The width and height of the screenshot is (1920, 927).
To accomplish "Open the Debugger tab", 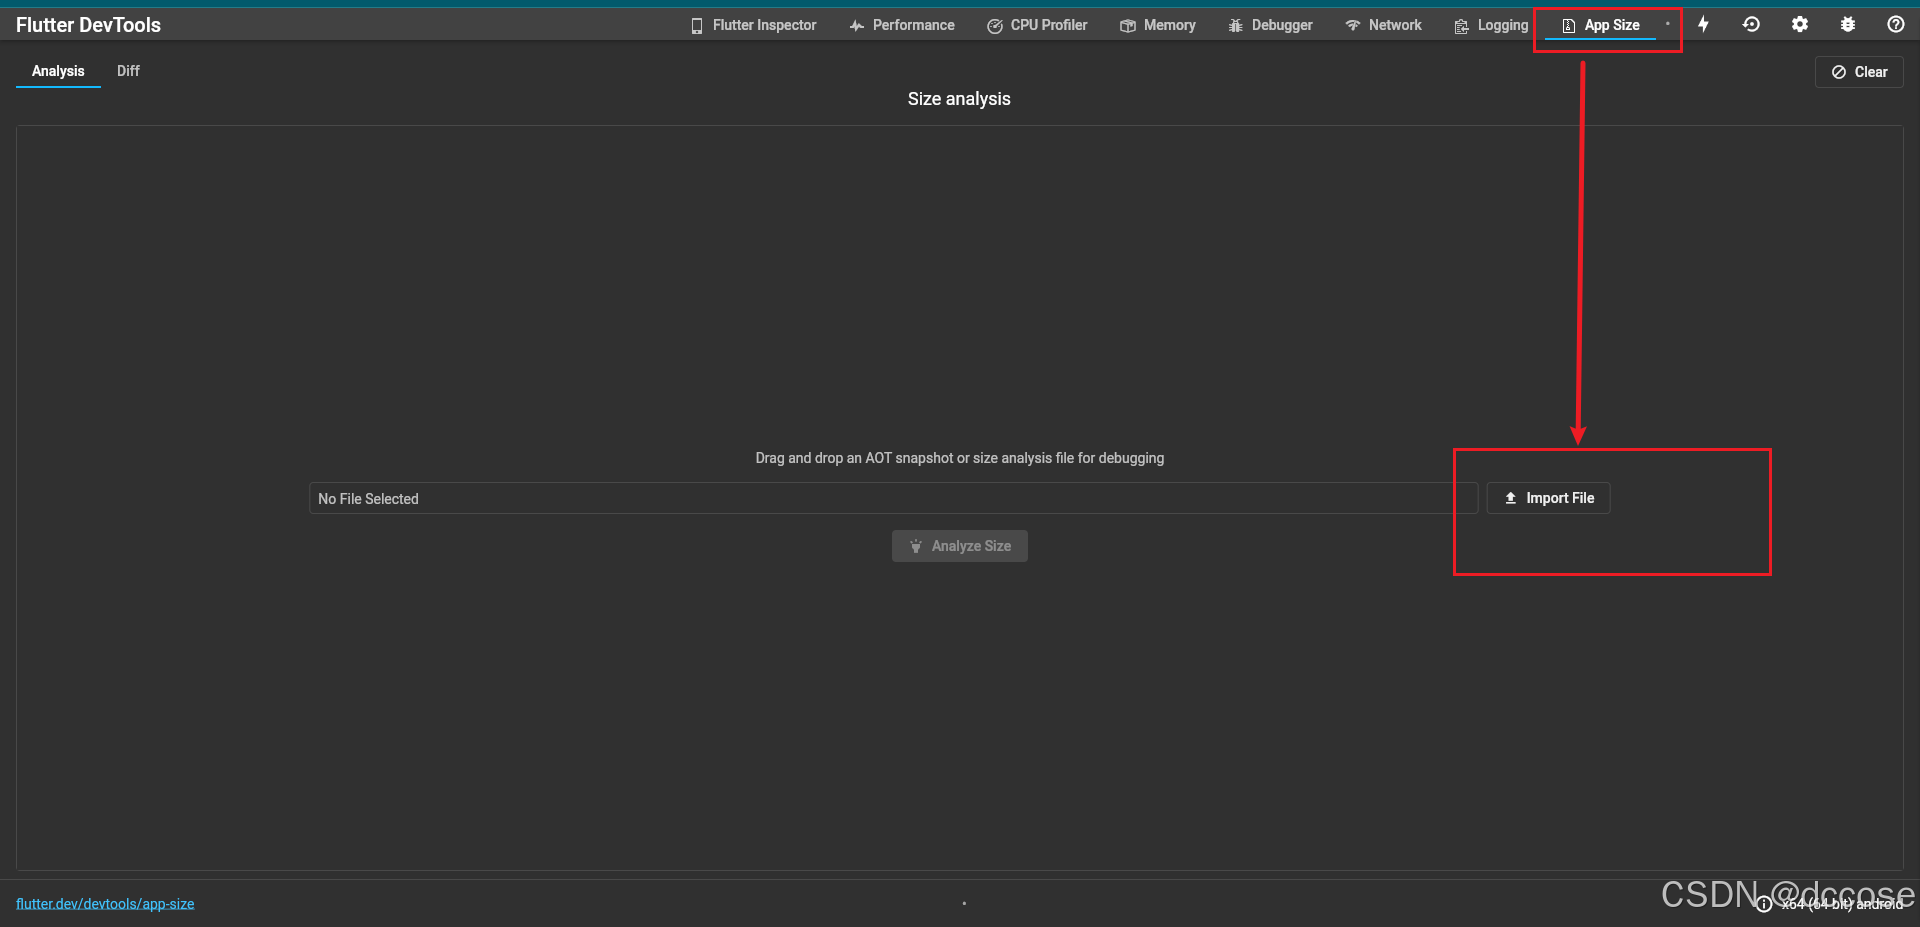I will [x=1270, y=25].
